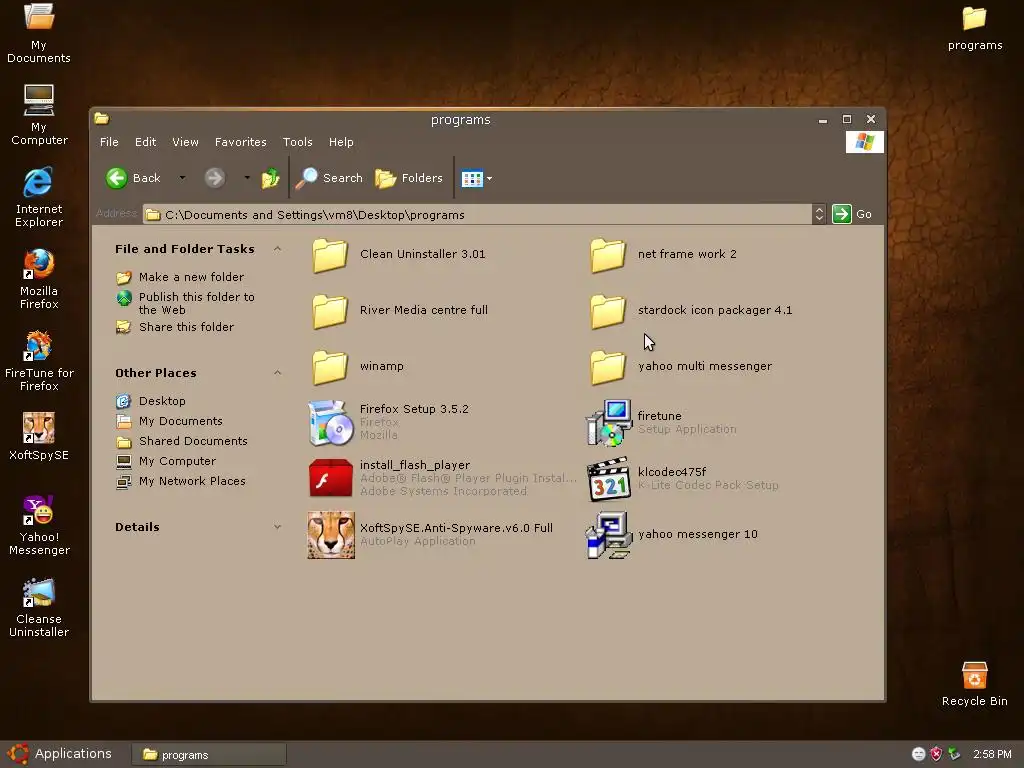Go to My Network Places link
Viewport: 1024px width, 768px height.
click(192, 481)
